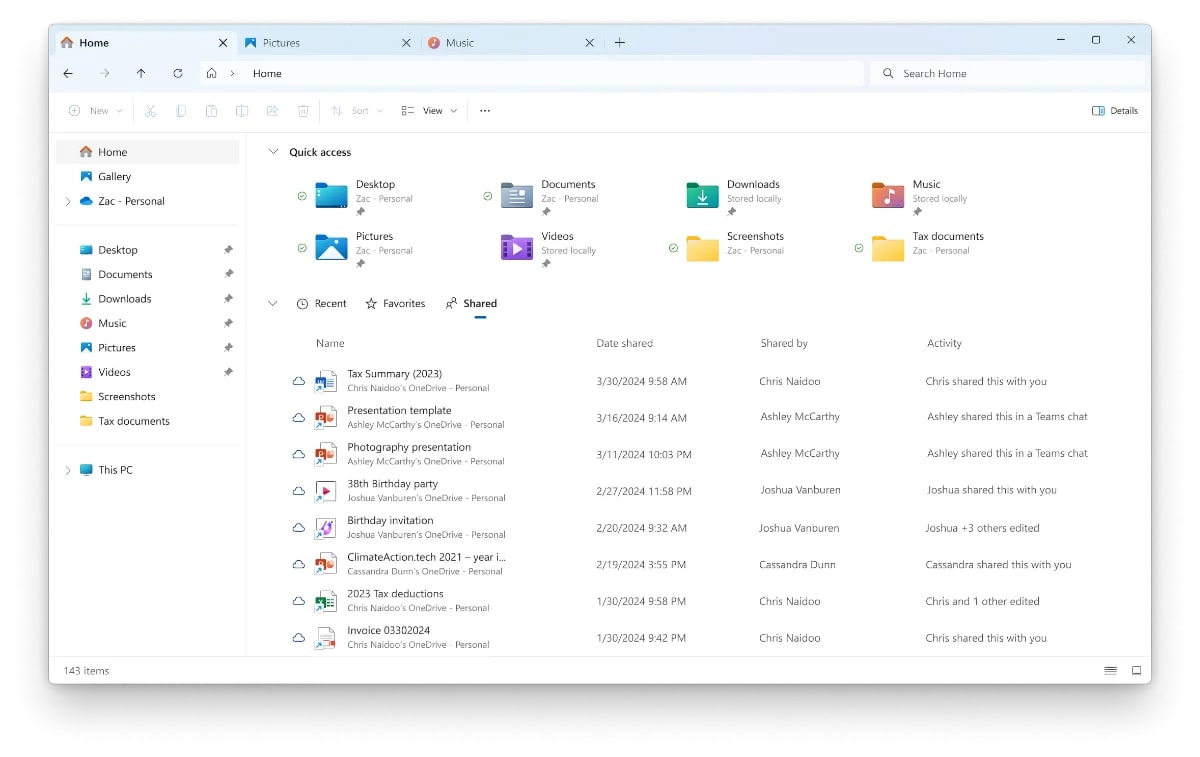This screenshot has height=757, width=1200.
Task: Refresh the current folder view
Action: (178, 73)
